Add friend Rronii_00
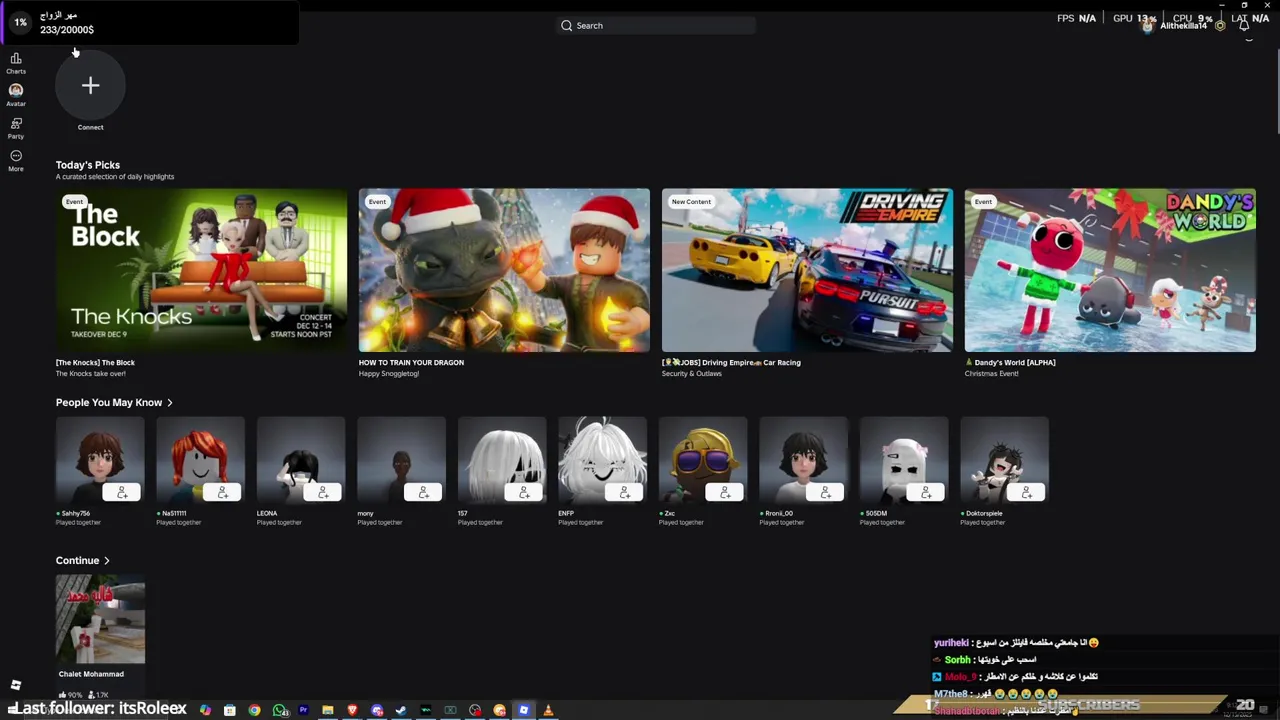This screenshot has width=1280, height=720. pos(825,492)
